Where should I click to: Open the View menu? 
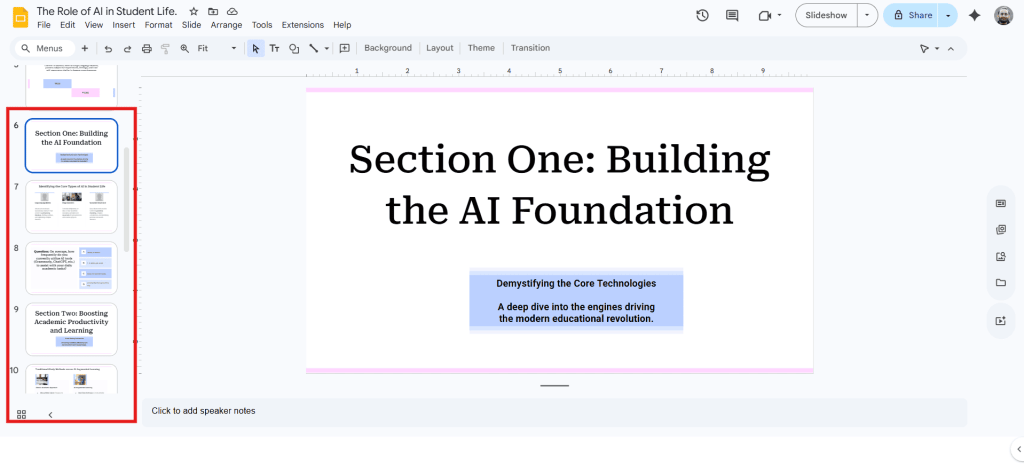tap(94, 25)
